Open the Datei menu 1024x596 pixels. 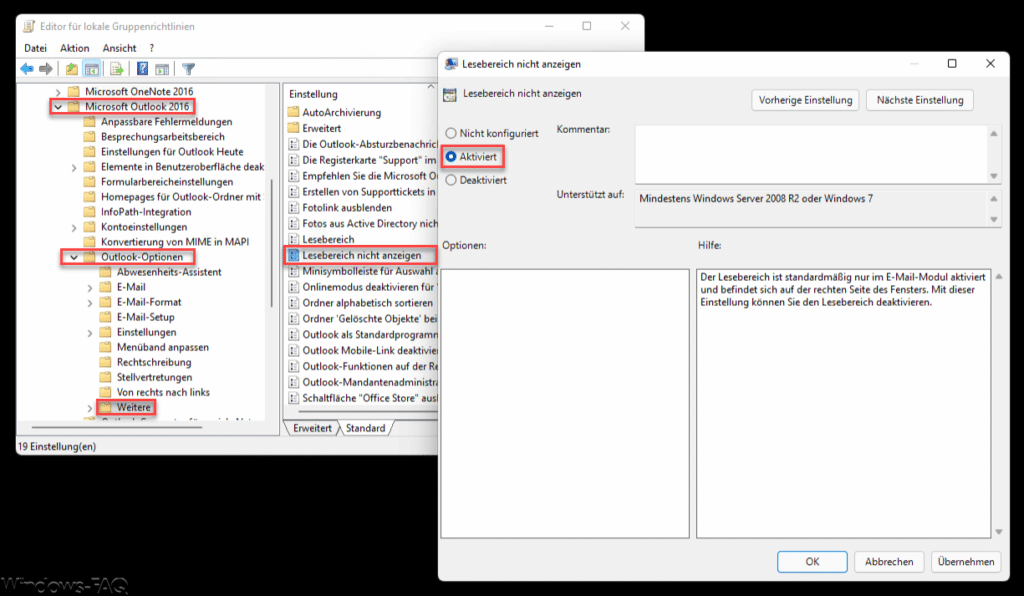tap(35, 48)
